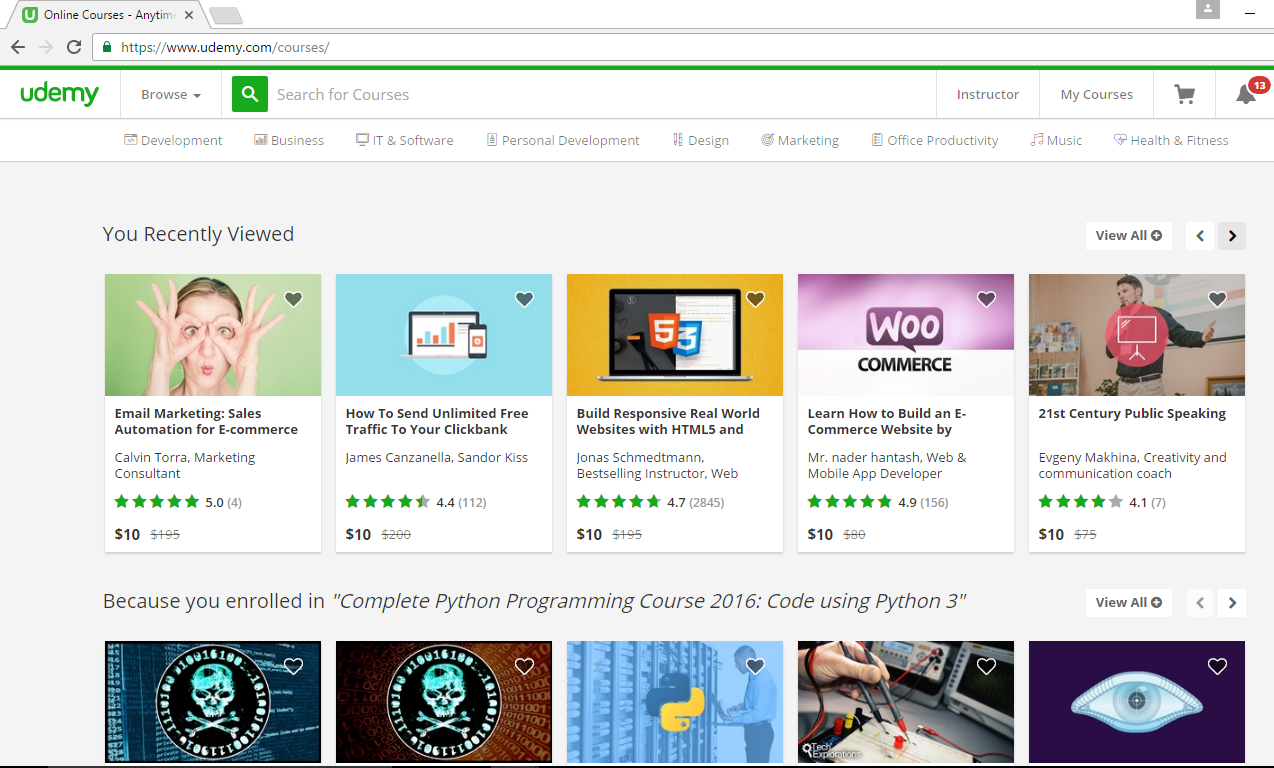Click the browser forward arrow
The image size is (1274, 768).
point(45,47)
